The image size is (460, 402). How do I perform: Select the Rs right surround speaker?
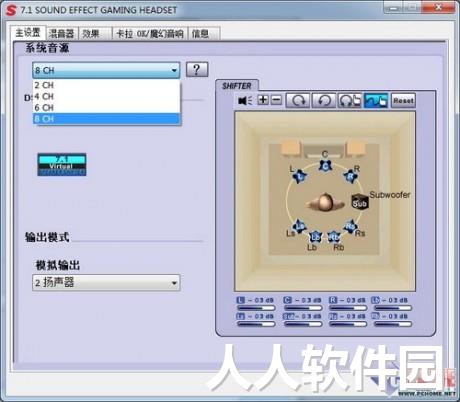click(350, 227)
